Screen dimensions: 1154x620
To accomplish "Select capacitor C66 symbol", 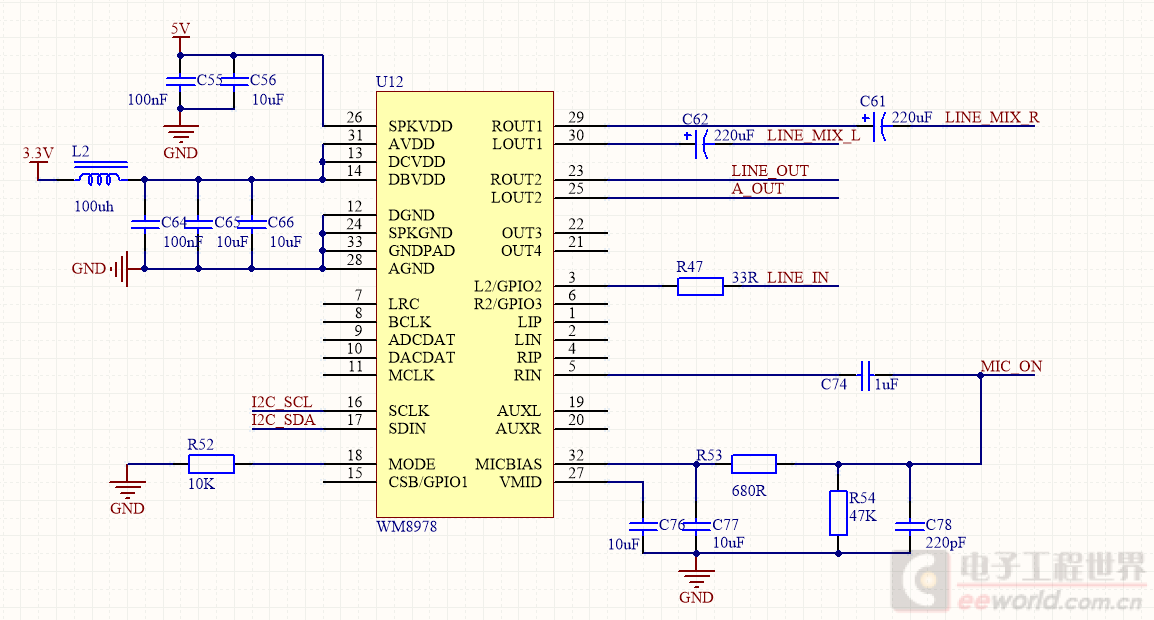I will 252,223.
